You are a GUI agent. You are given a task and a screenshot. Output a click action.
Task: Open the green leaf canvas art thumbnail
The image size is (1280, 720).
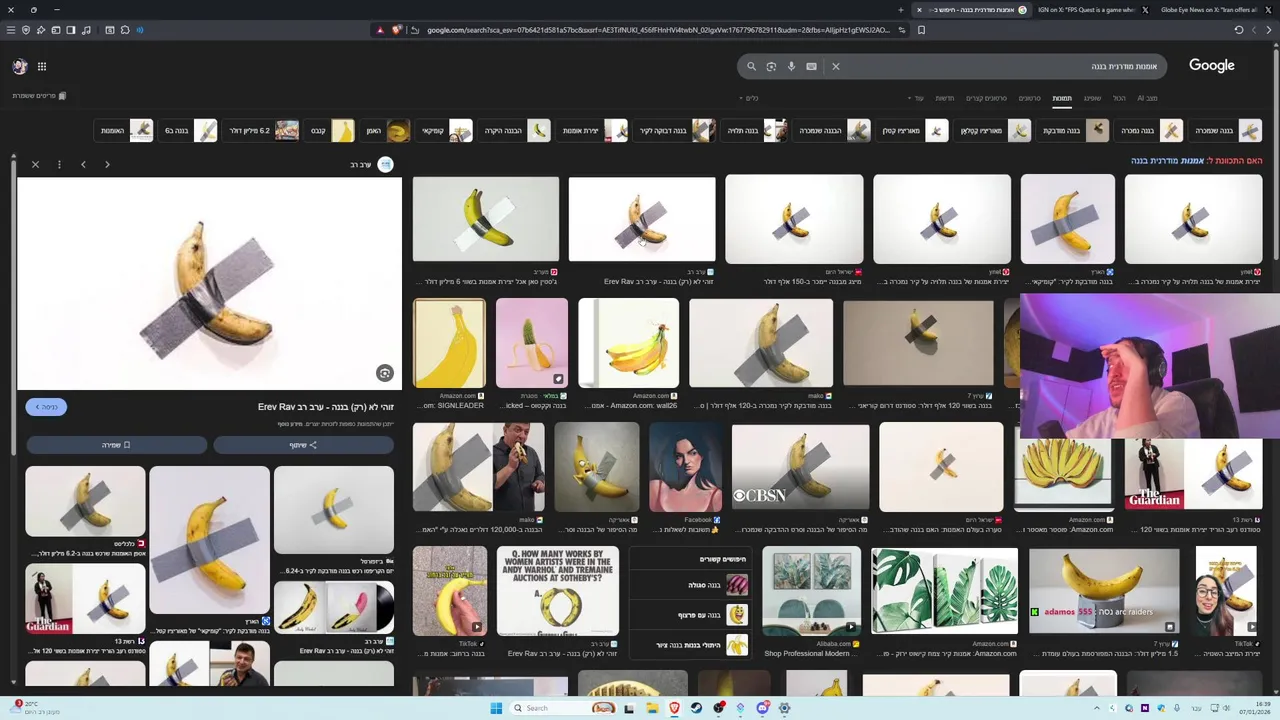coord(944,591)
